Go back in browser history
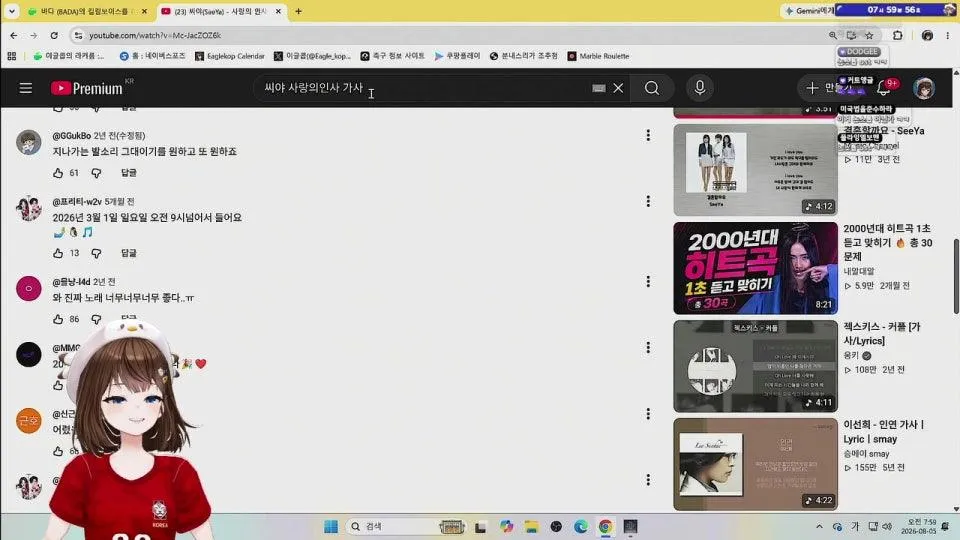Image resolution: width=960 pixels, height=540 pixels. click(x=13, y=36)
